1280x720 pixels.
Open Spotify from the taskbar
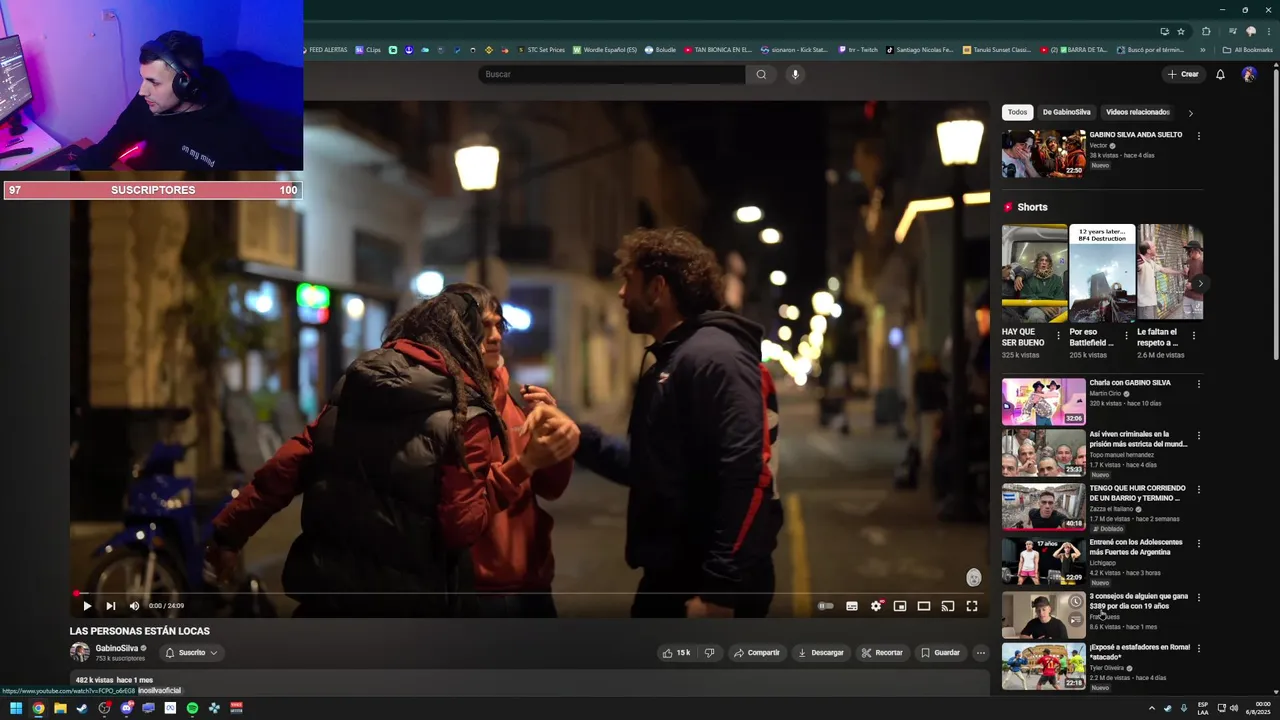pos(192,708)
